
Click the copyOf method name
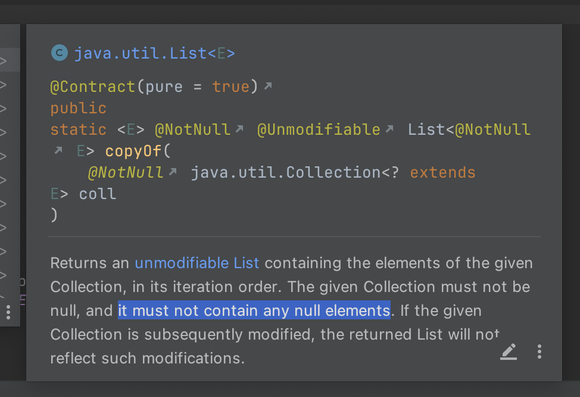(133, 151)
